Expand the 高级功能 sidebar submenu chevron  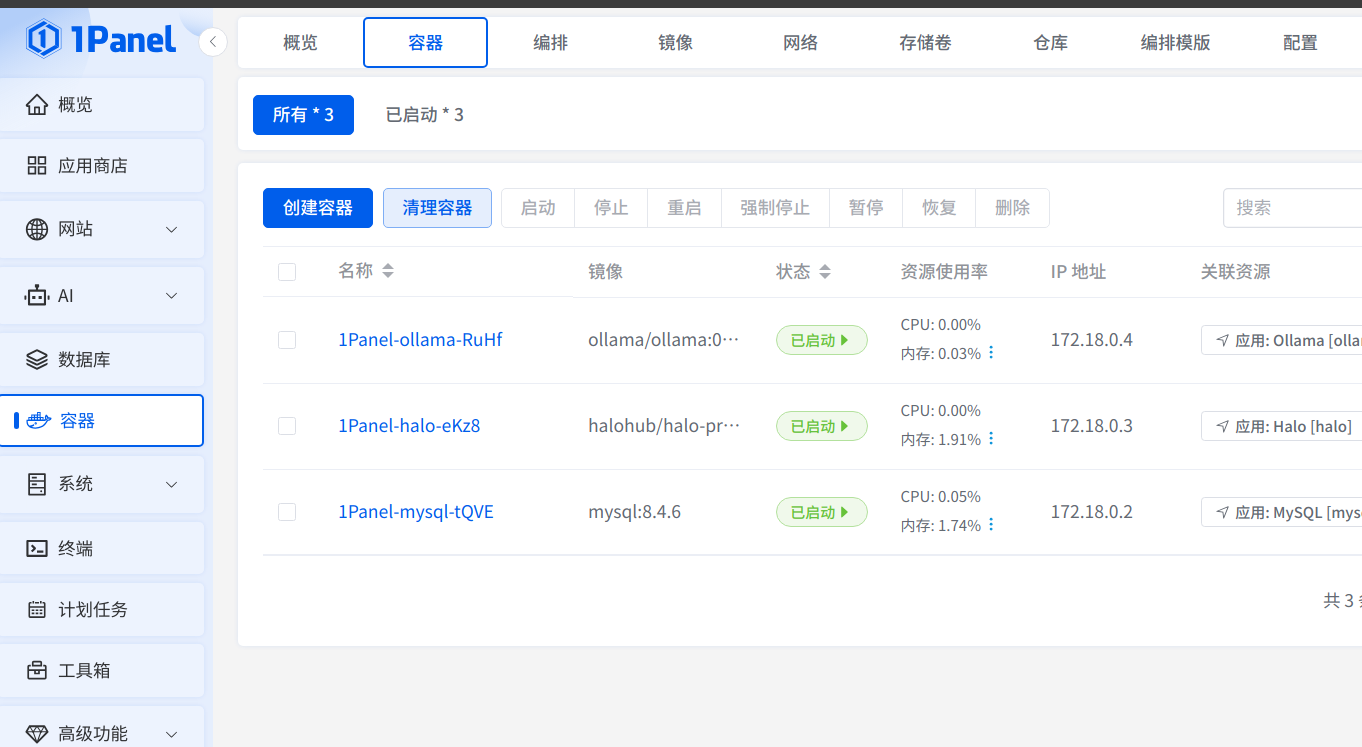click(172, 734)
